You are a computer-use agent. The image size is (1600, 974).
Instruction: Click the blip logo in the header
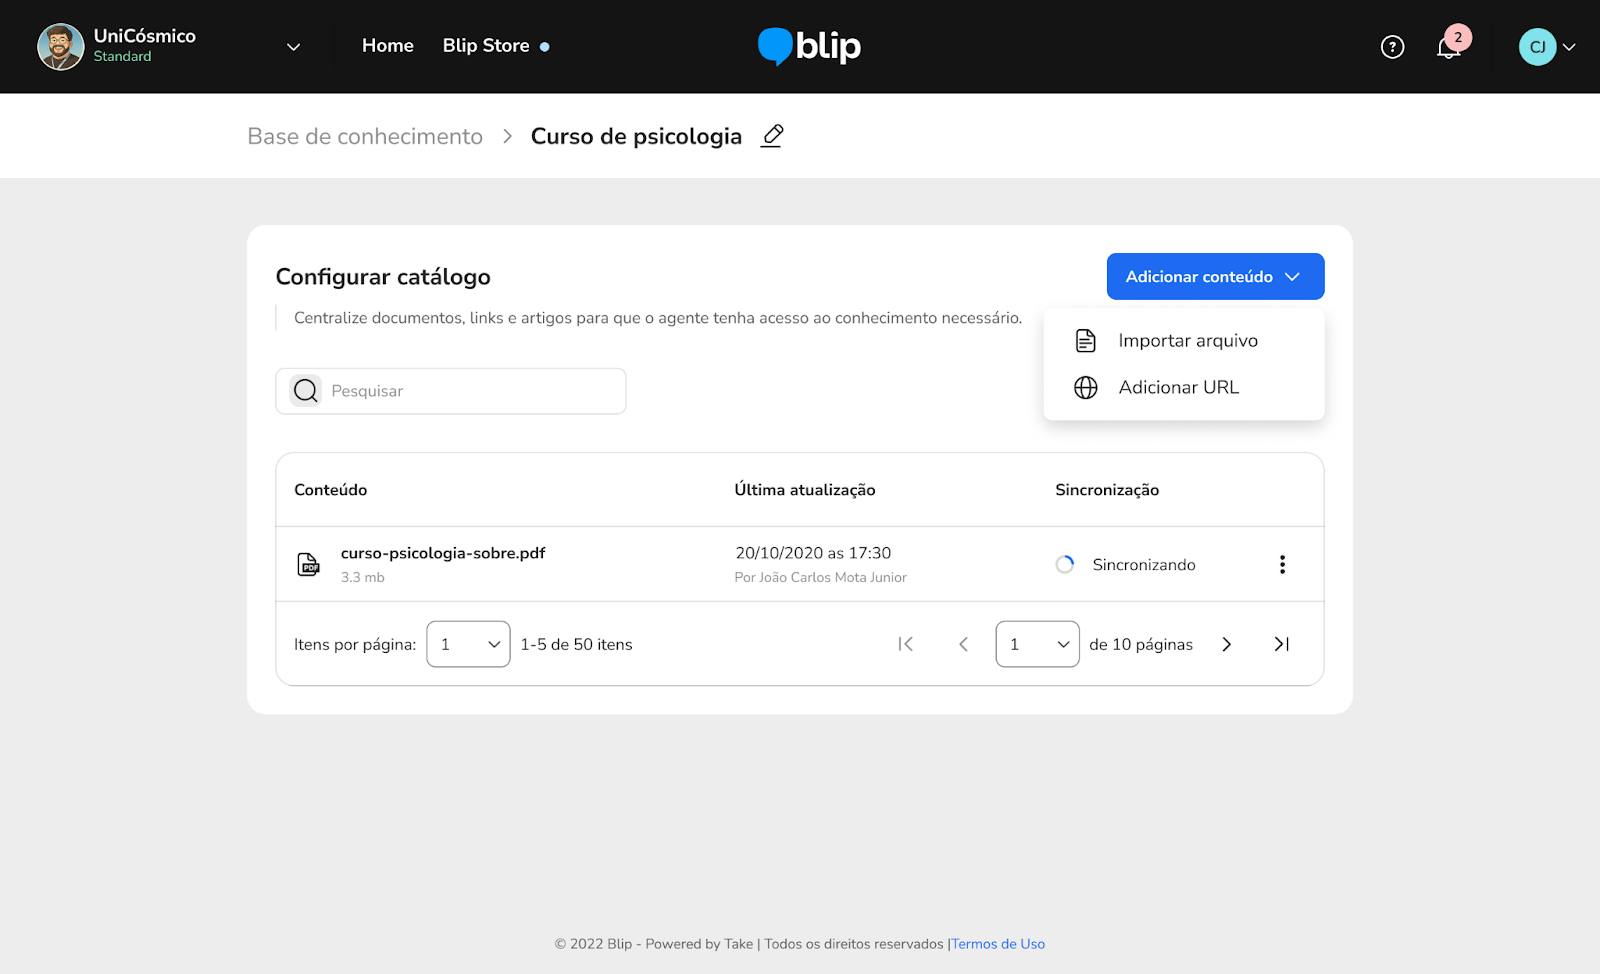(809, 46)
